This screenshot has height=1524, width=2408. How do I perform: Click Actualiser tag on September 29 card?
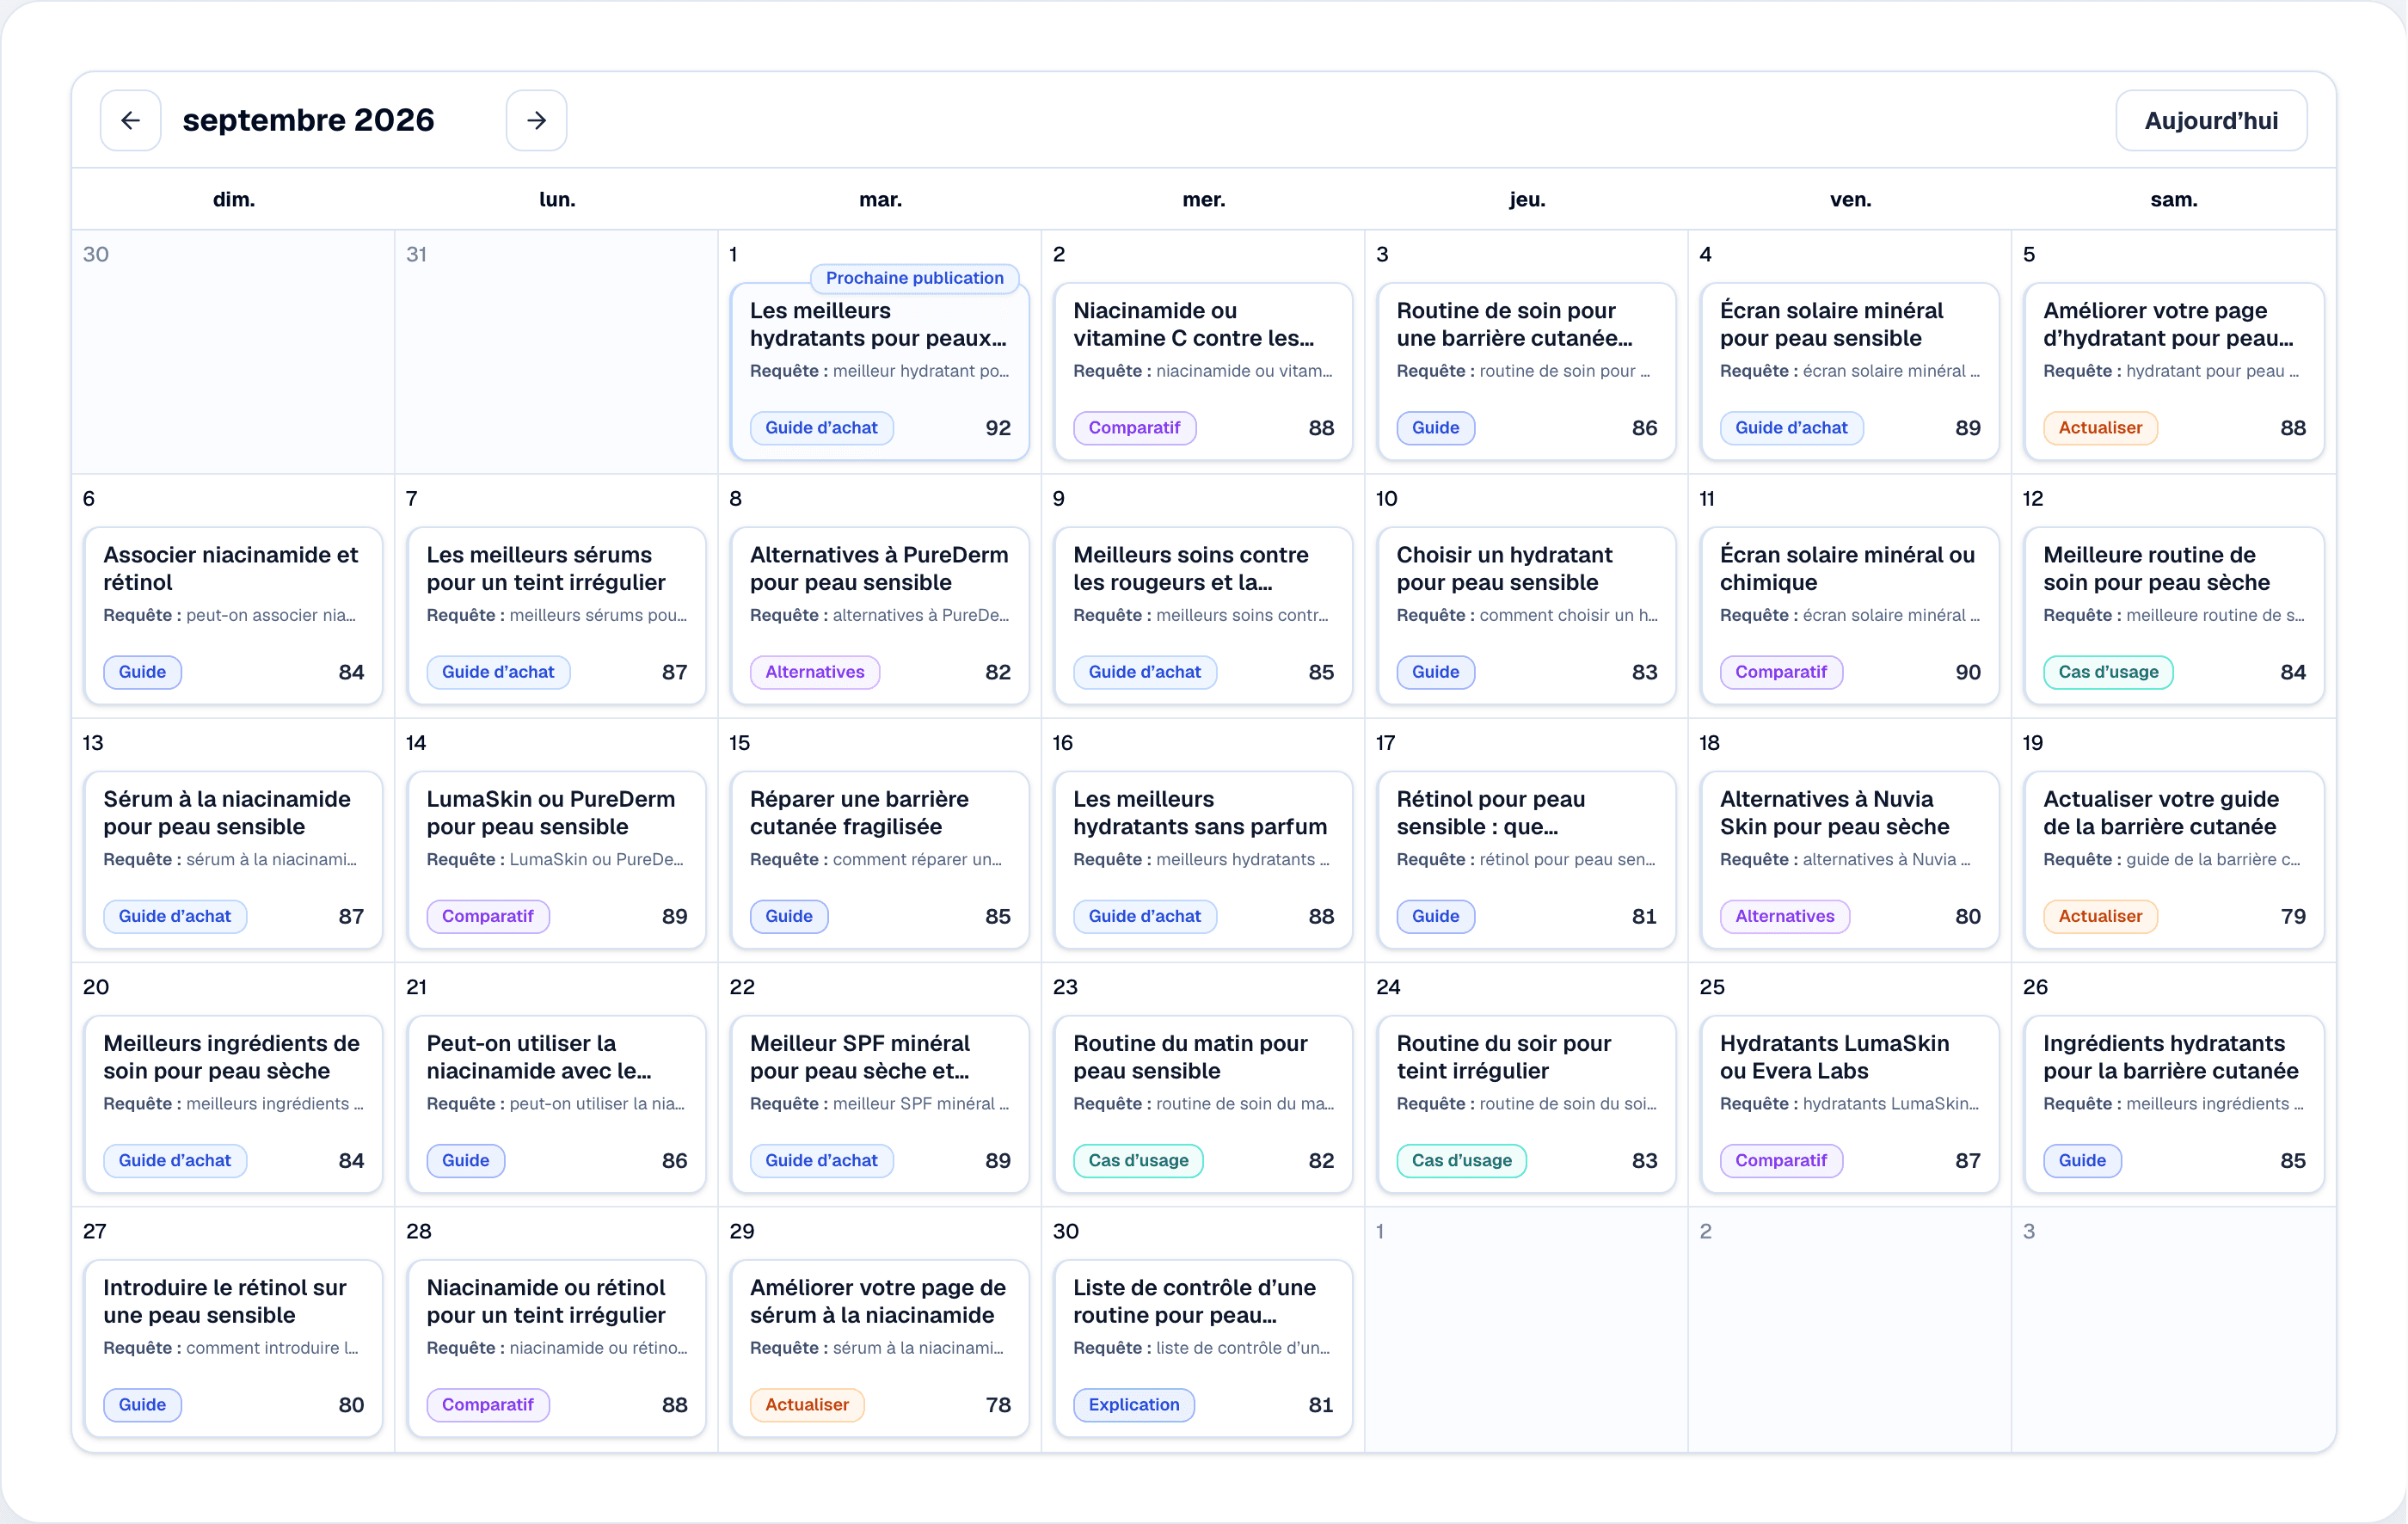tap(806, 1404)
